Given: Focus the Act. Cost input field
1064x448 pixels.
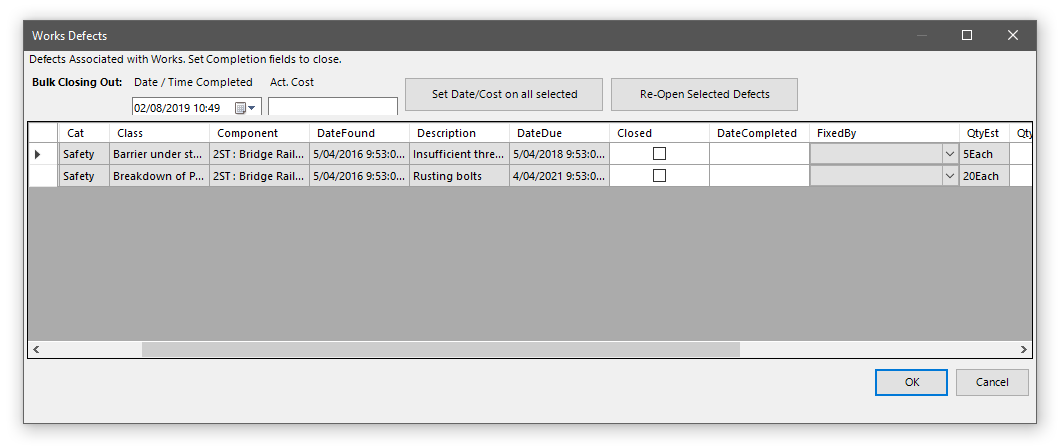Looking at the screenshot, I should 333,107.
